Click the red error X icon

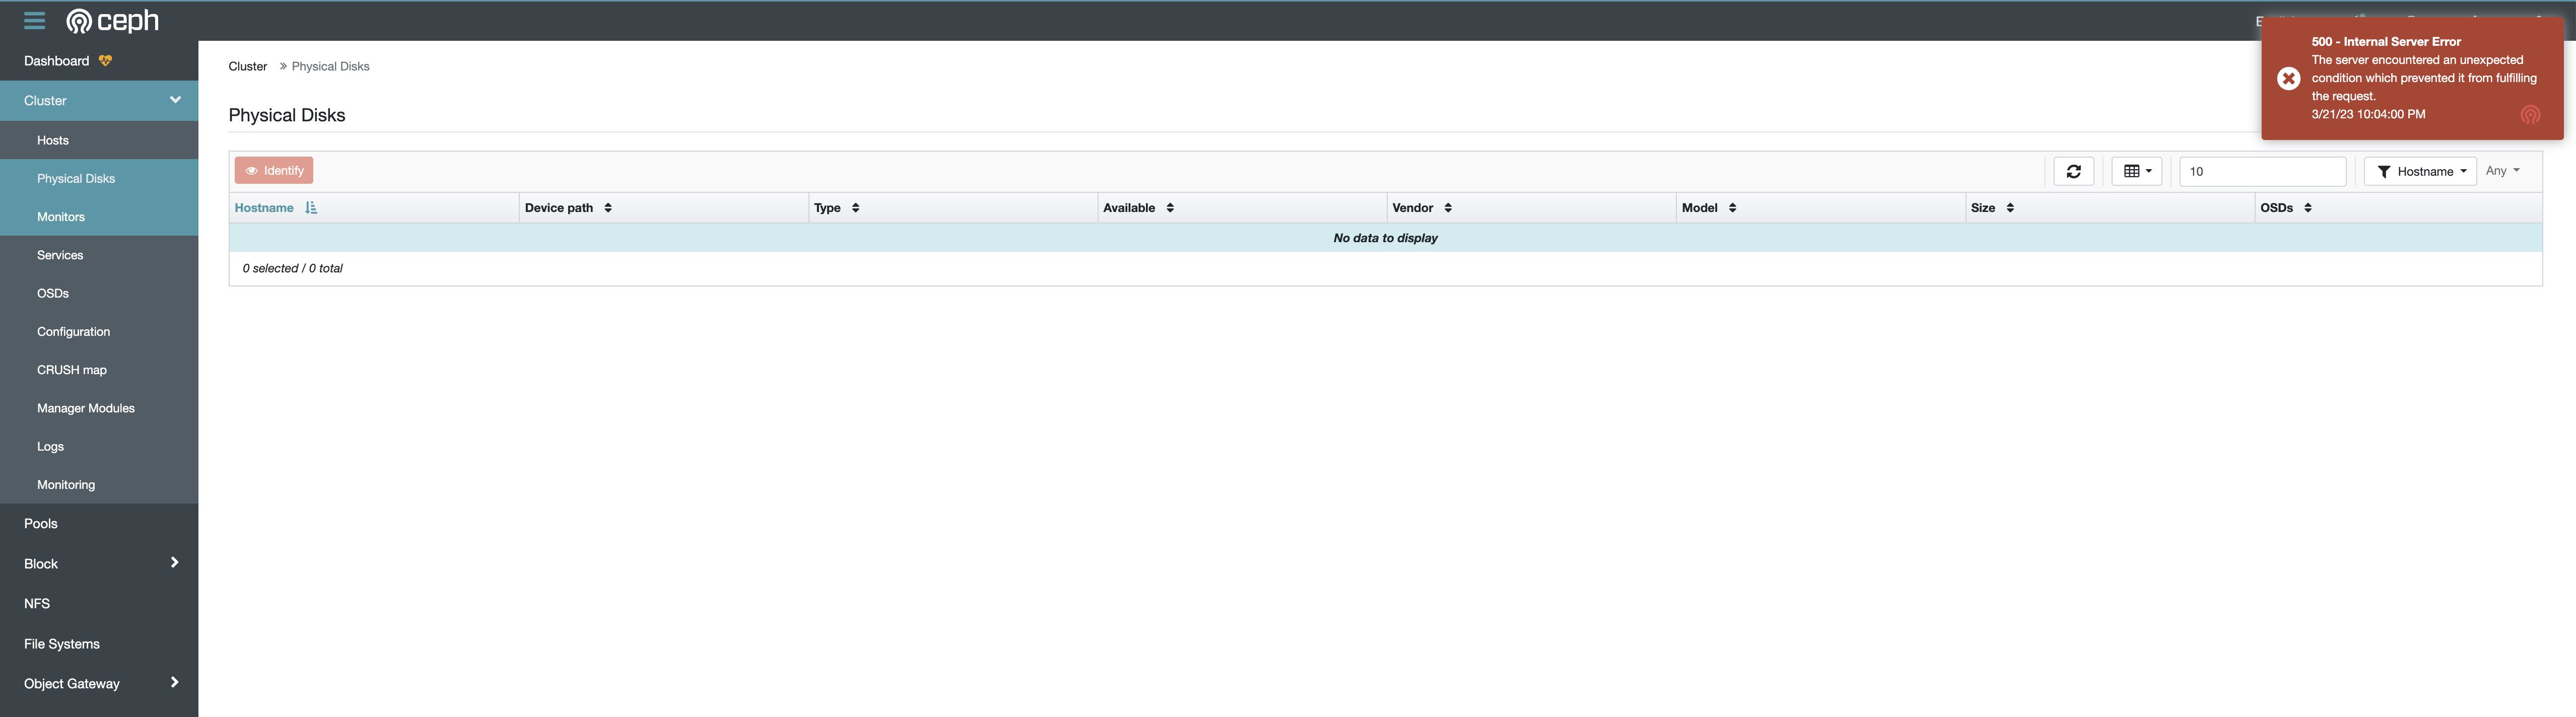2288,78
